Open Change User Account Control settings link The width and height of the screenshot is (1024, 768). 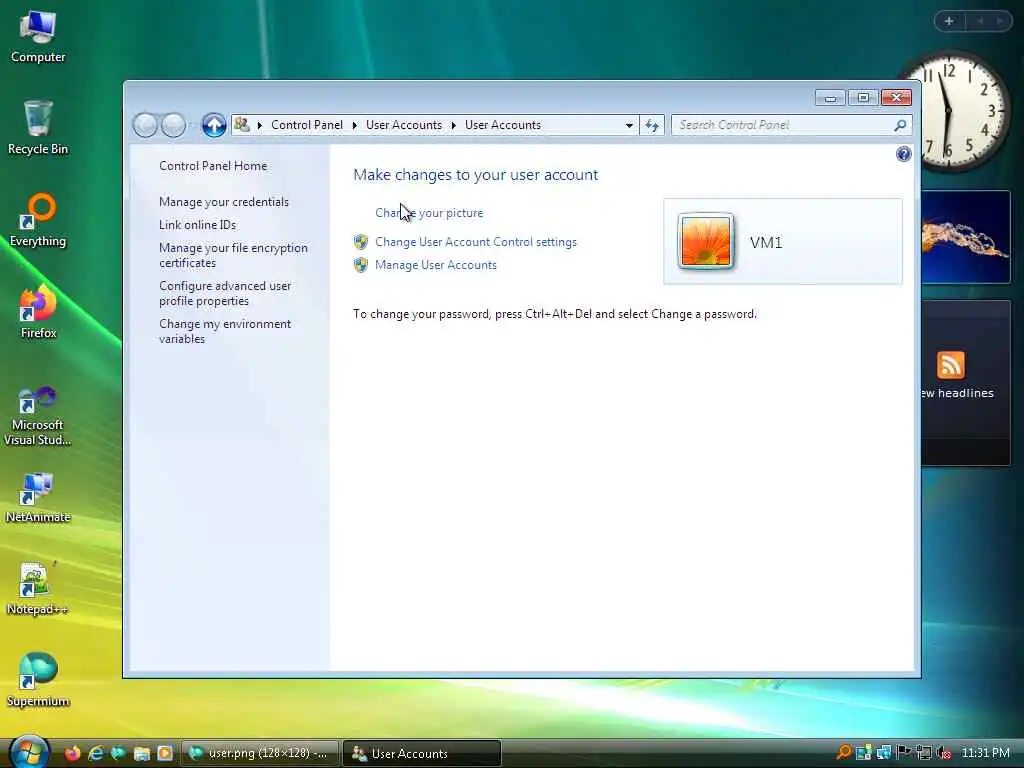point(475,242)
